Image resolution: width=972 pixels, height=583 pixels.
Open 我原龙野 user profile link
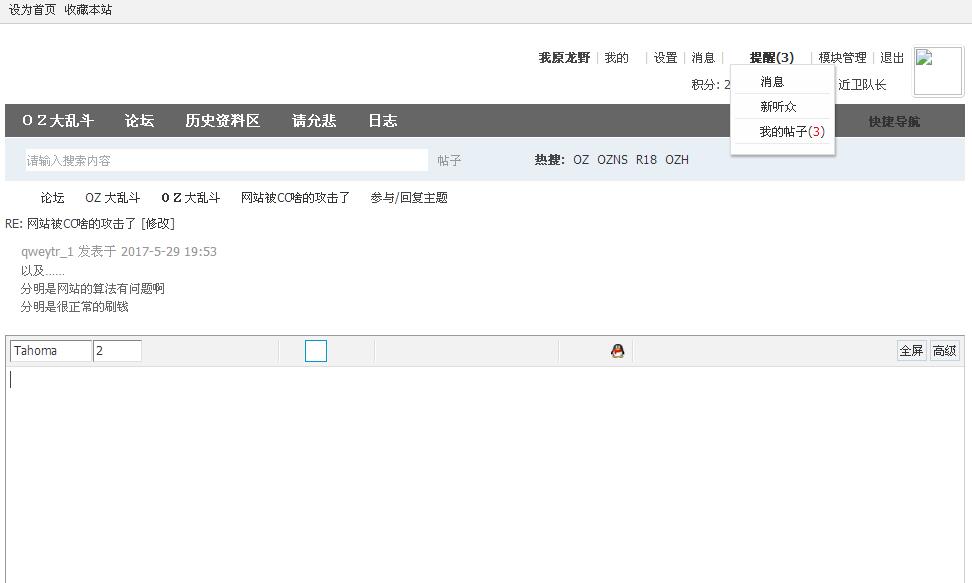tap(564, 58)
